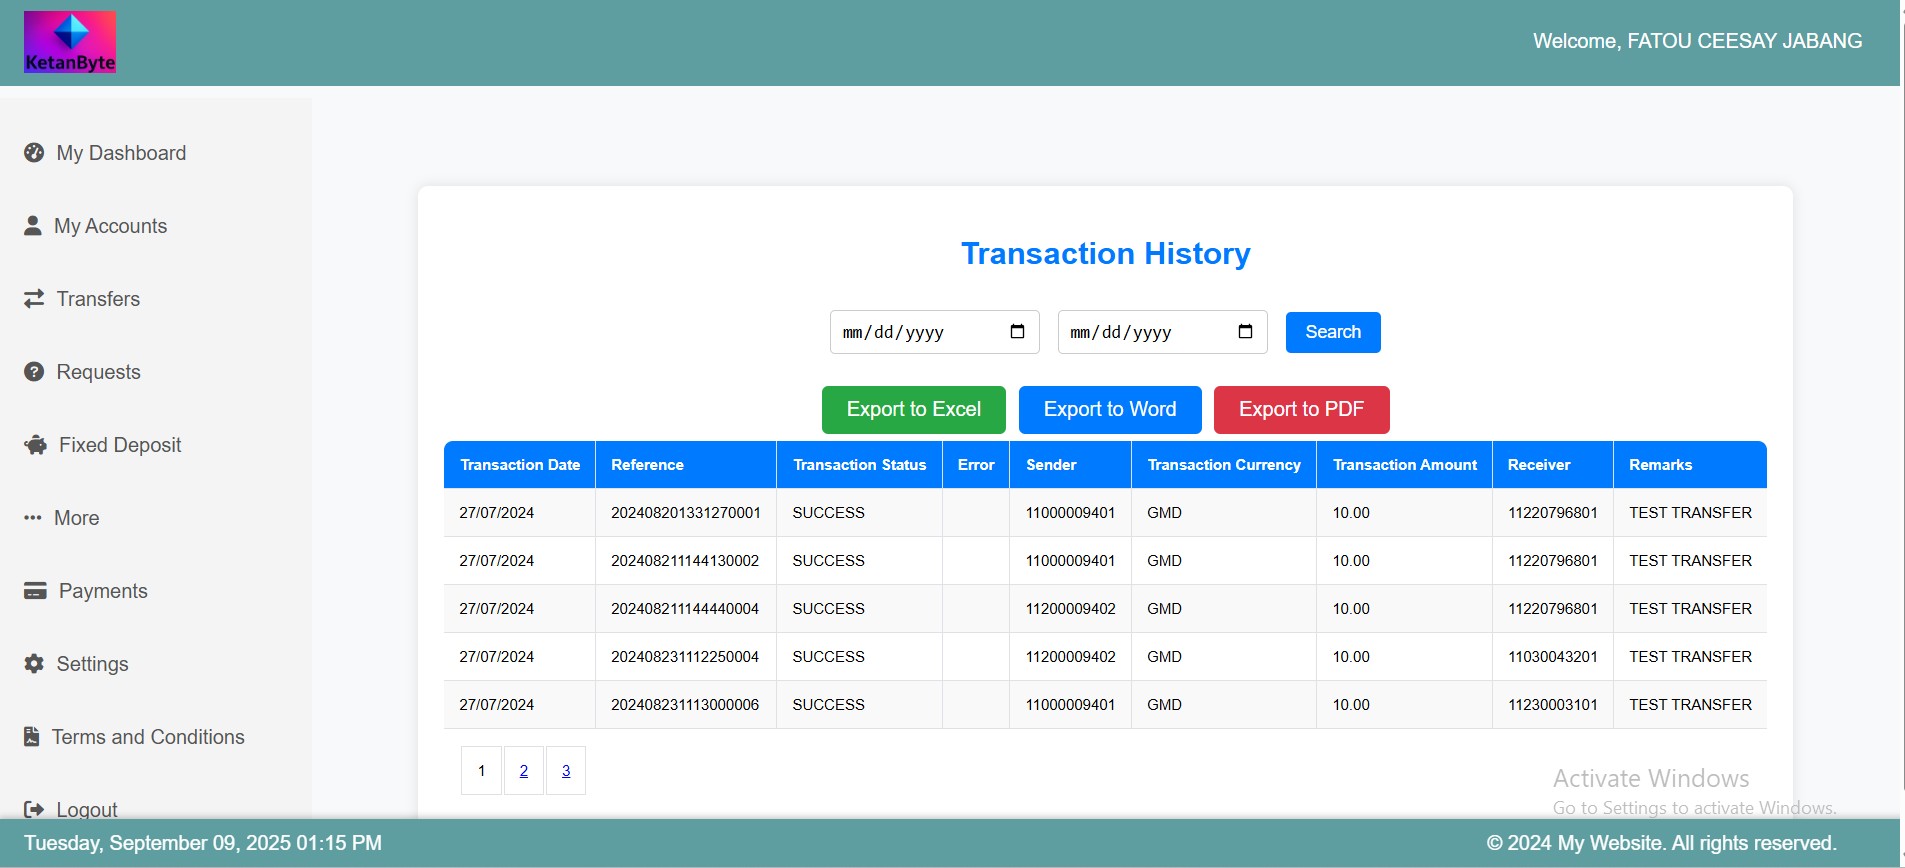Select reference 202408201331270001

tap(686, 513)
